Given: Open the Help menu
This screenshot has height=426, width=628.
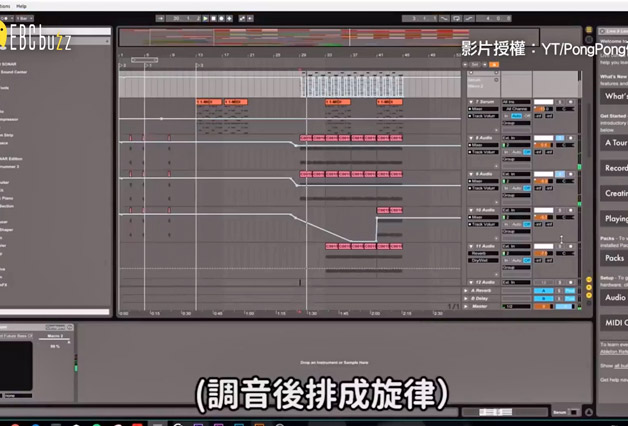Looking at the screenshot, I should tap(21, 6).
